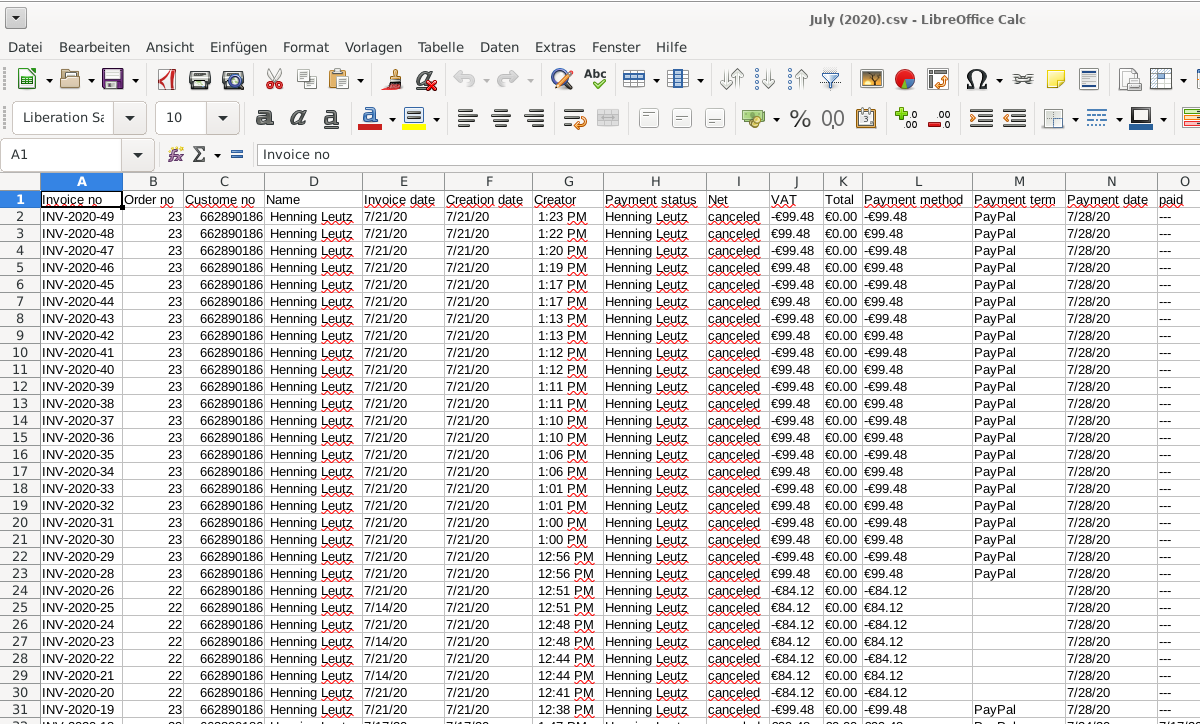Select column header D

point(313,182)
